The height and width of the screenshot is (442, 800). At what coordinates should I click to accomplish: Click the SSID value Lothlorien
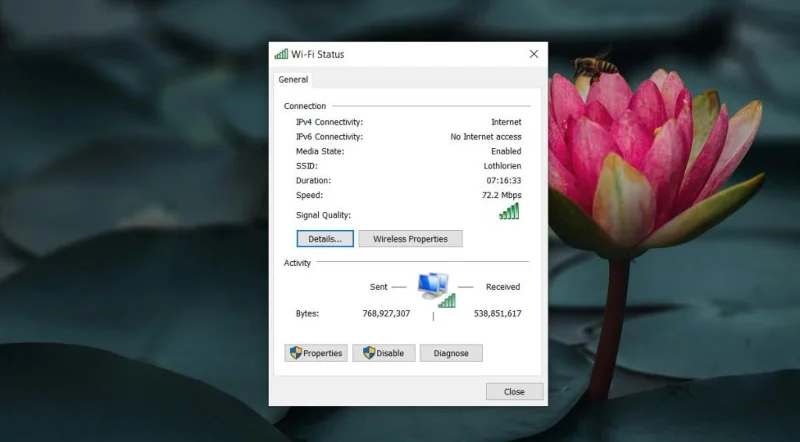coord(503,166)
